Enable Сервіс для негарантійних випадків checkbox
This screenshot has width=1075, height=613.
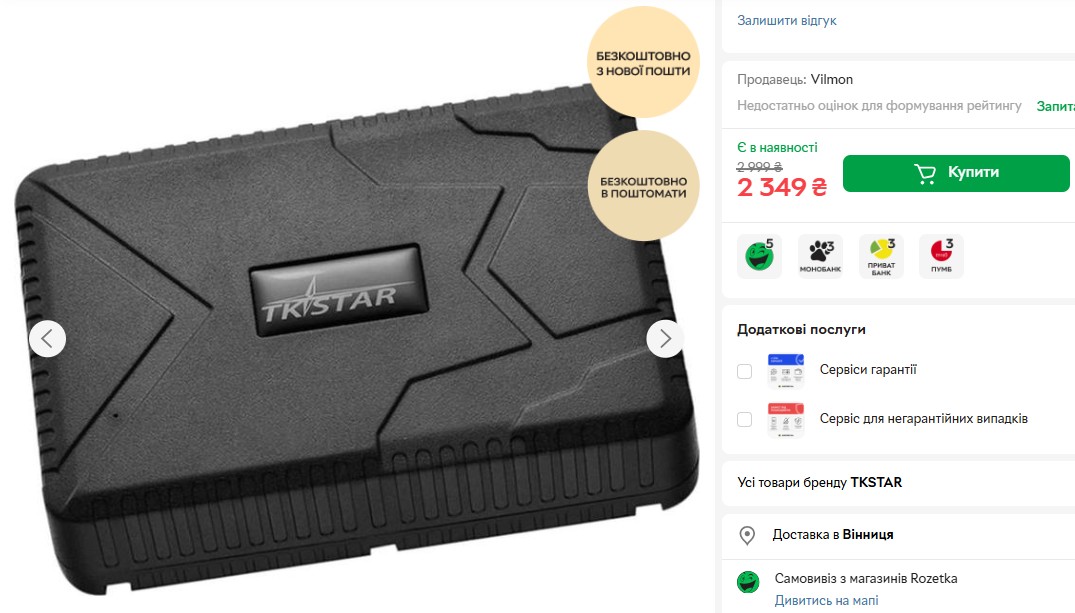745,420
